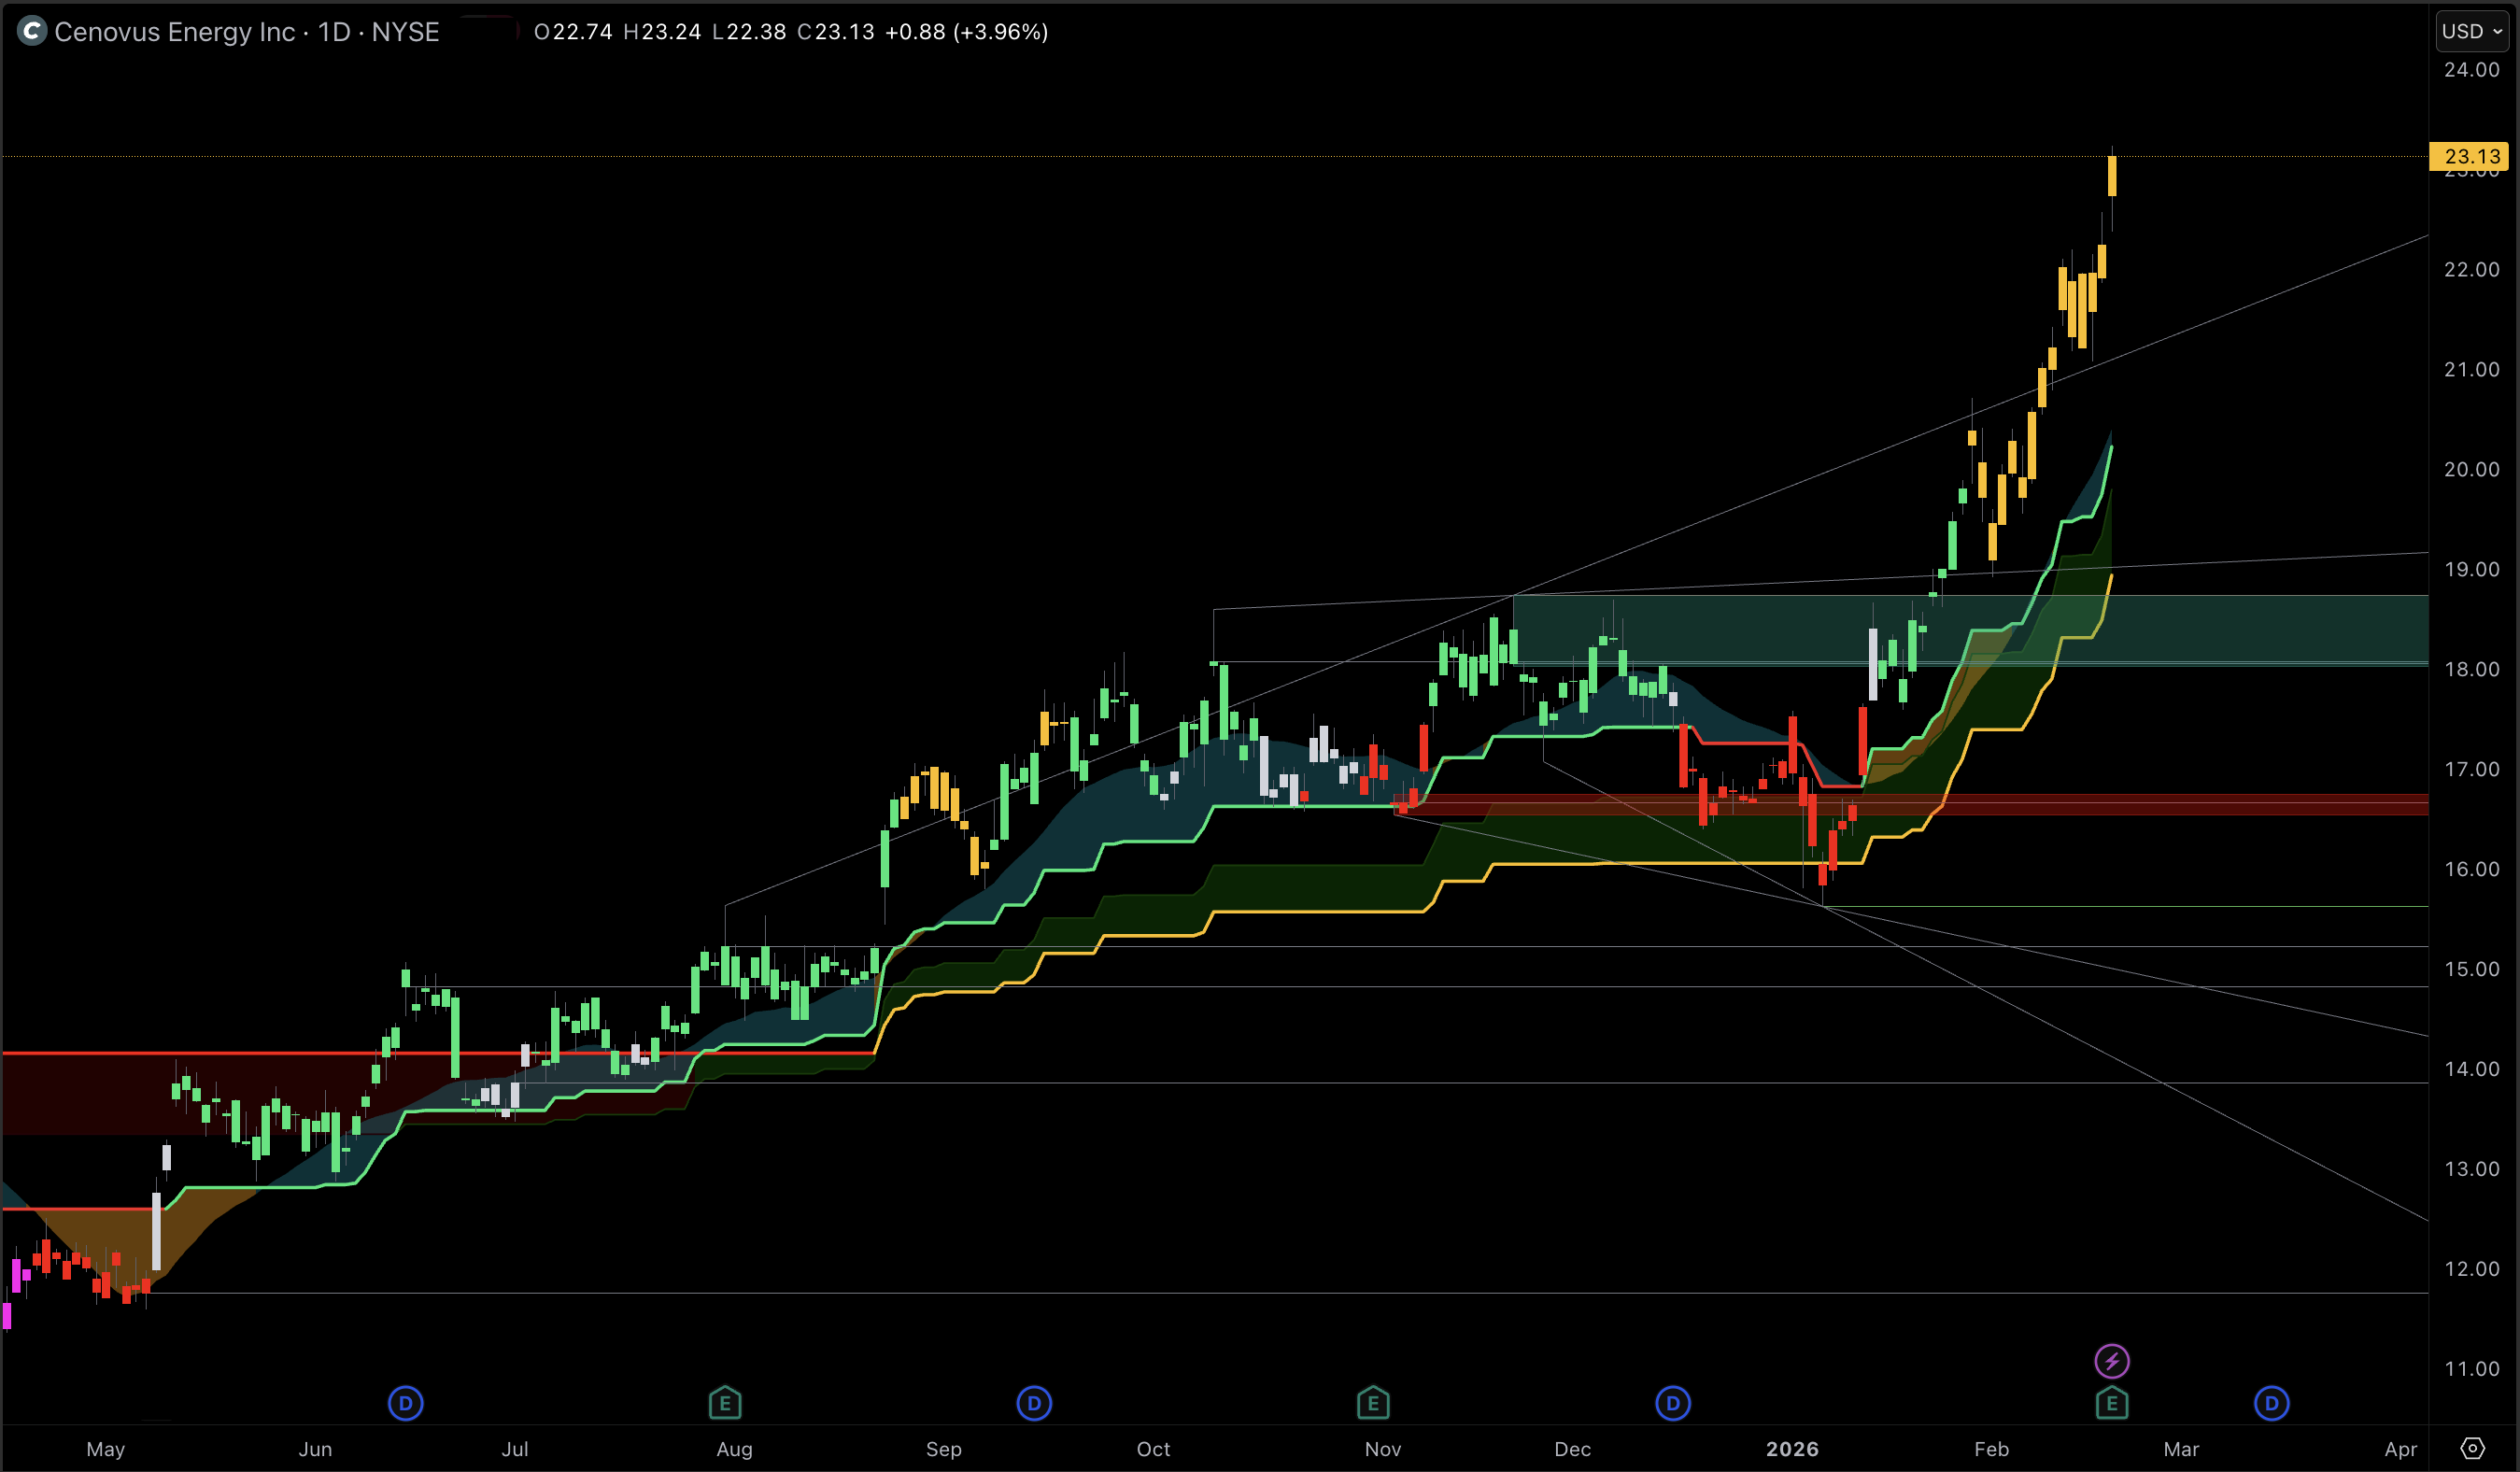2520x1472 pixels.
Task: Open the dividend marker under June
Action: [406, 1403]
